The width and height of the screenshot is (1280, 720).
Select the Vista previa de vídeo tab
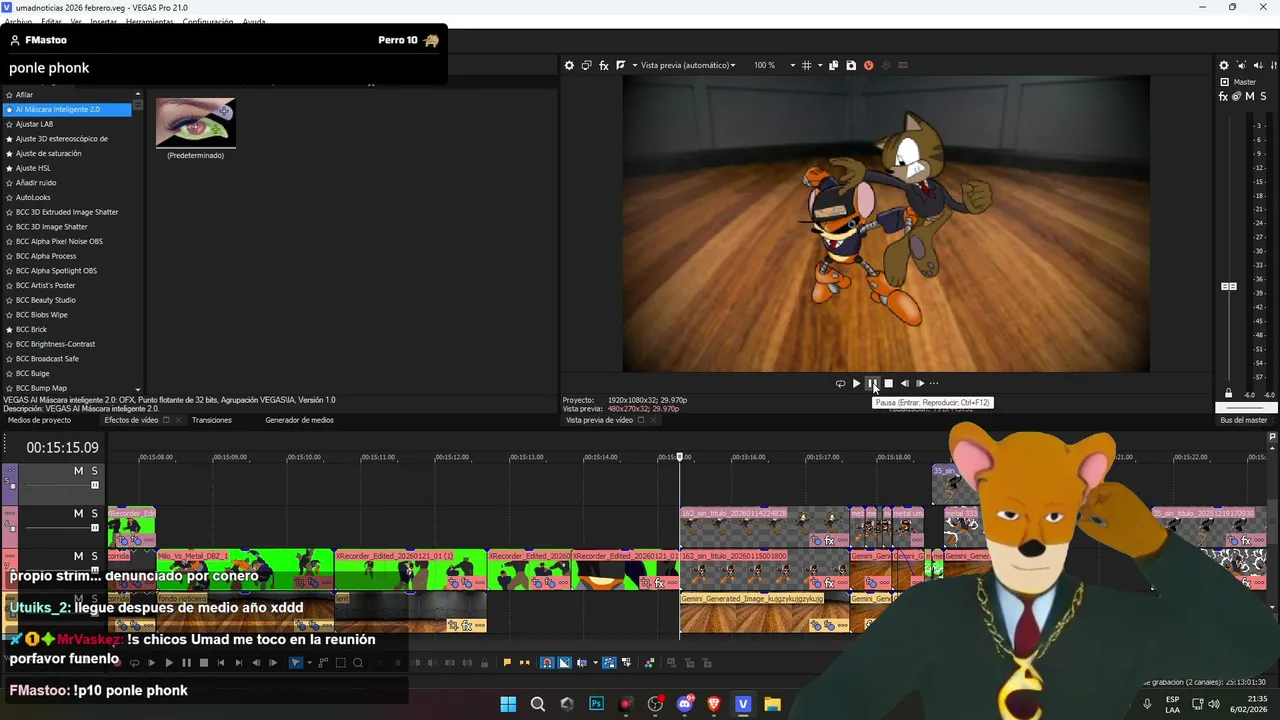599,420
